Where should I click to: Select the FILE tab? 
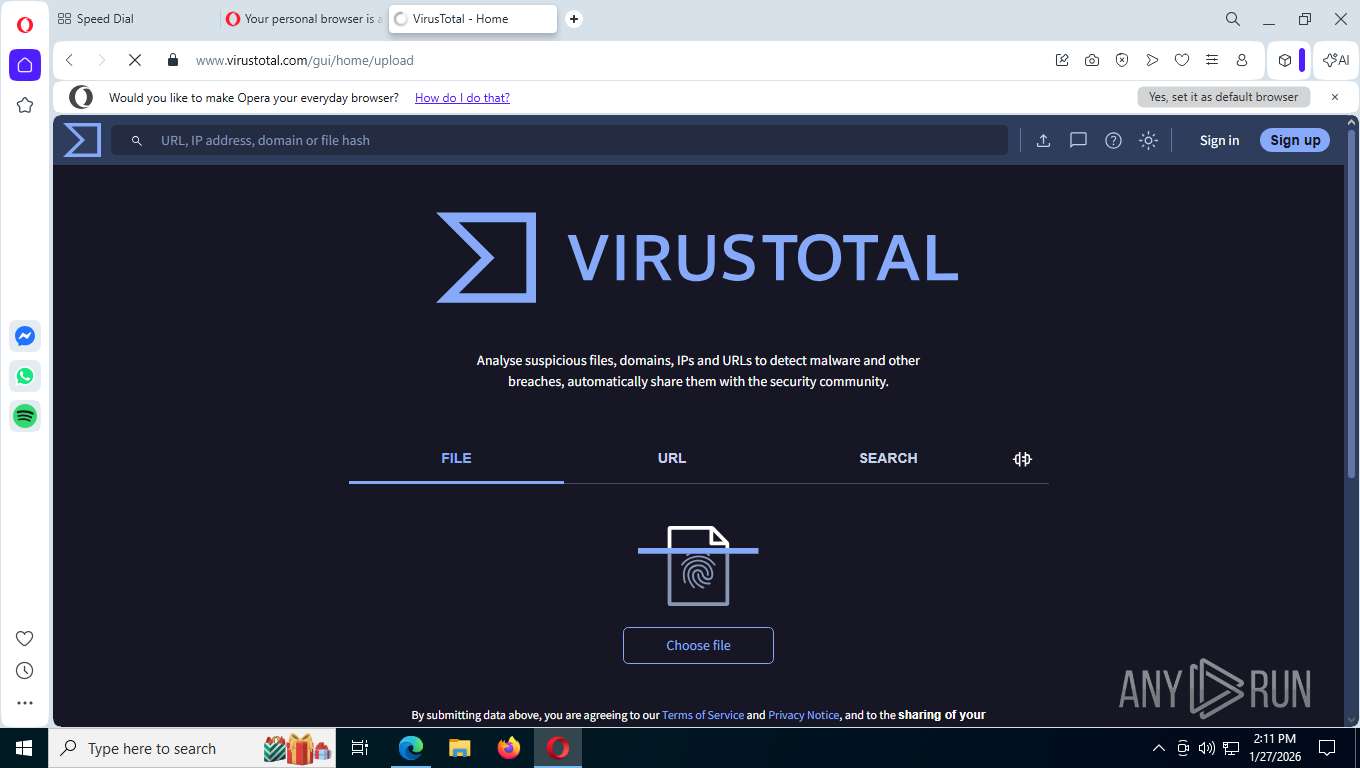(456, 458)
